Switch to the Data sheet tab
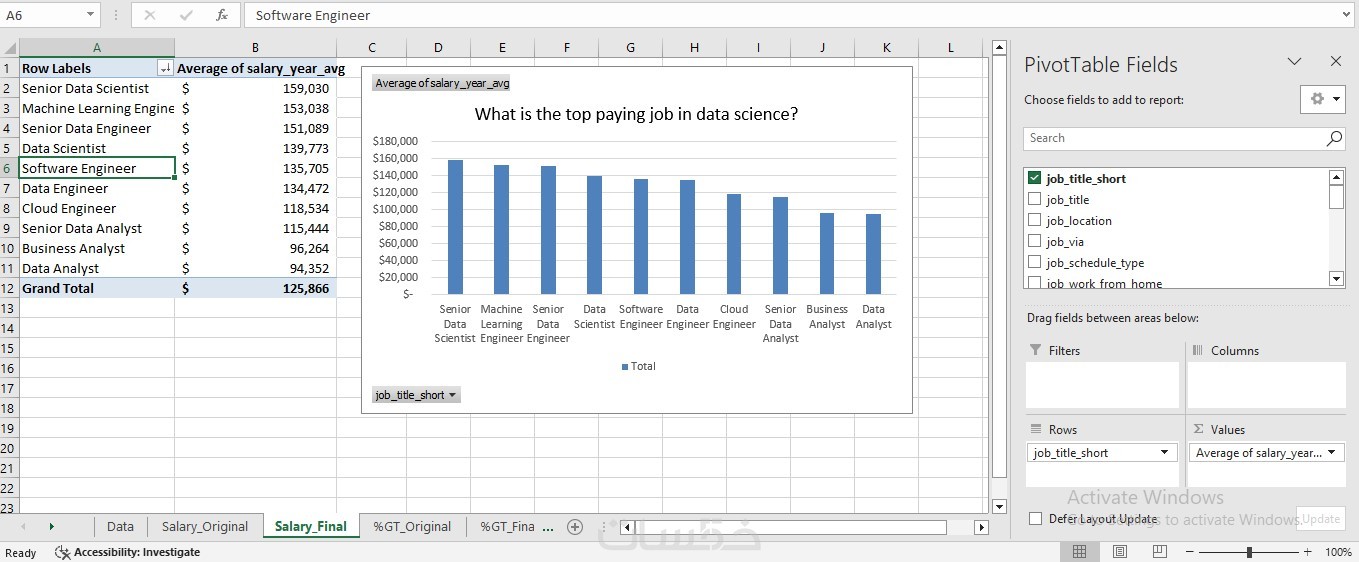1359x562 pixels. coord(120,527)
